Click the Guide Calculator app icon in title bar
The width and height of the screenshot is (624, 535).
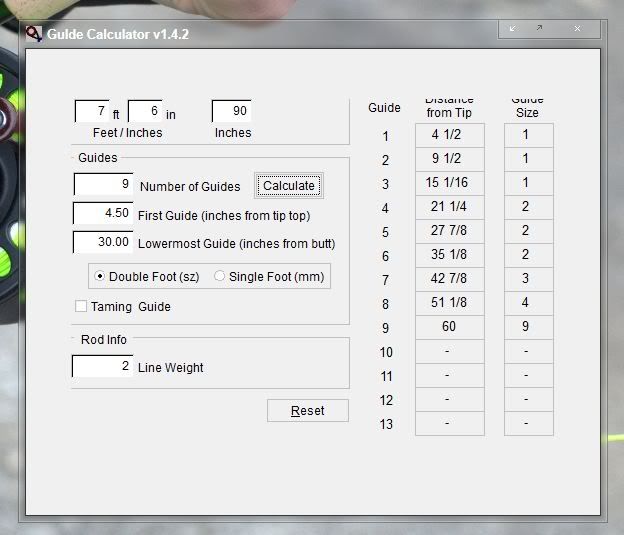34,34
